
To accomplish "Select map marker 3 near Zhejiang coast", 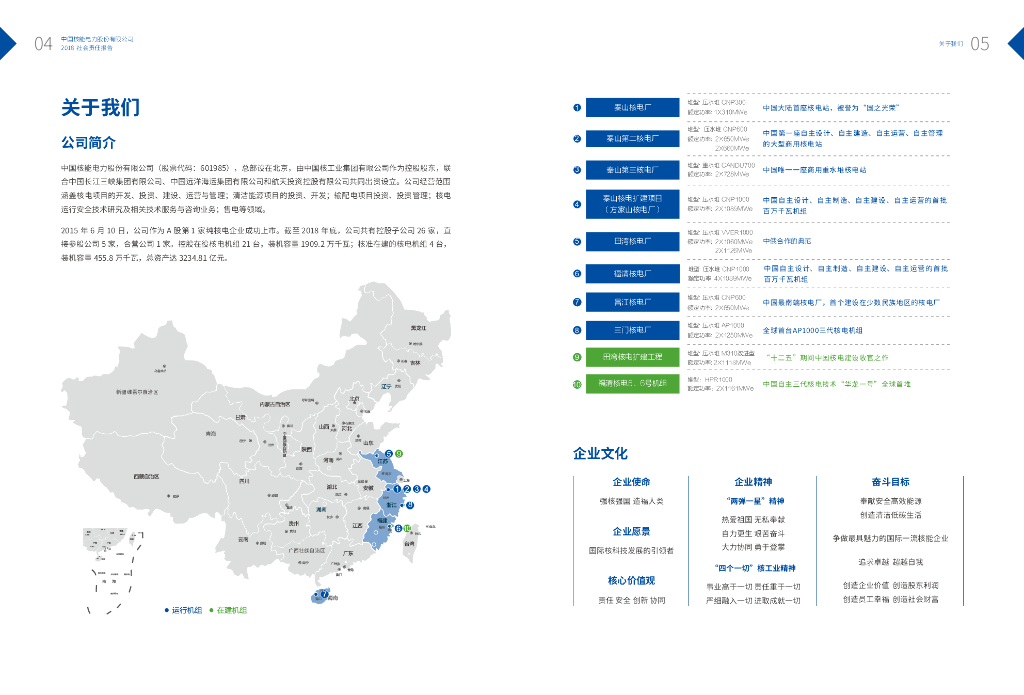I will pos(417,489).
